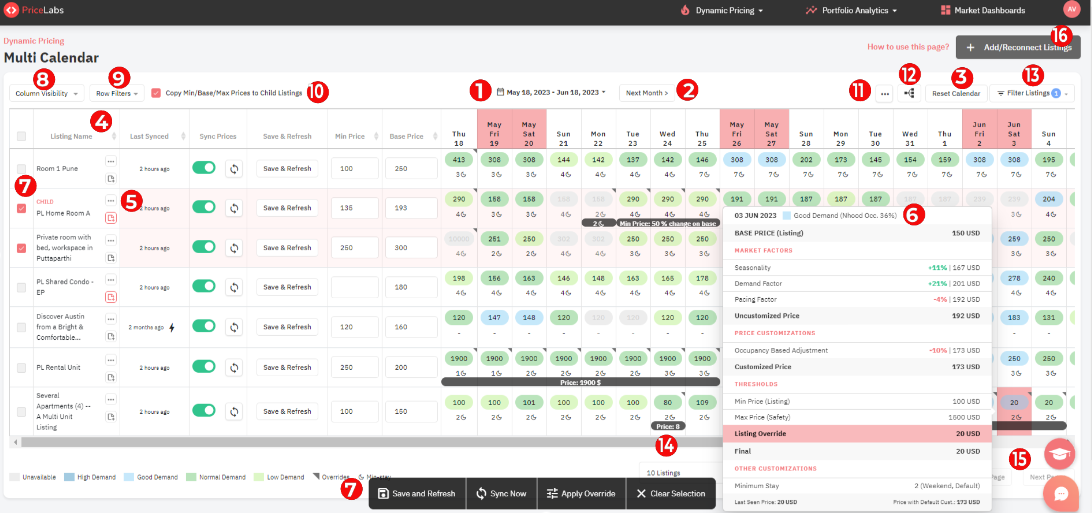Click the red notes icon for PL Home Room A

[x=111, y=218]
